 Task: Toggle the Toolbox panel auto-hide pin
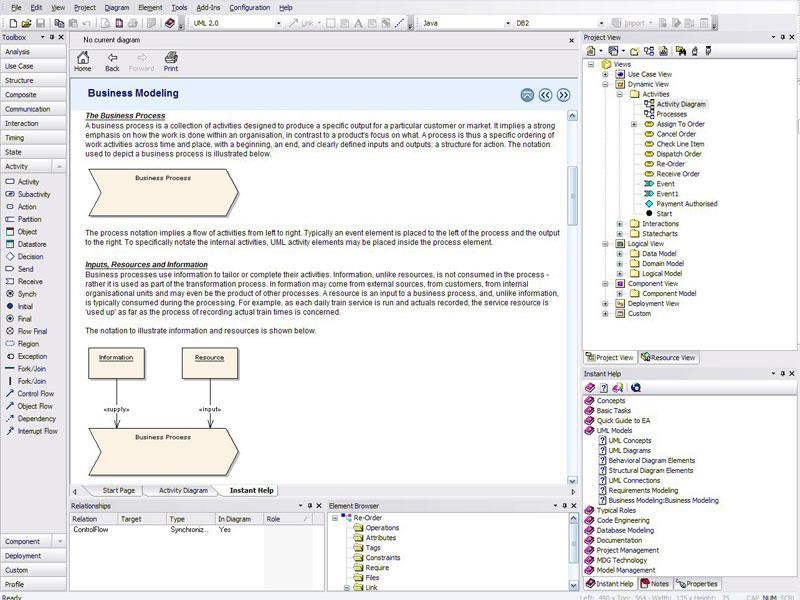point(52,37)
